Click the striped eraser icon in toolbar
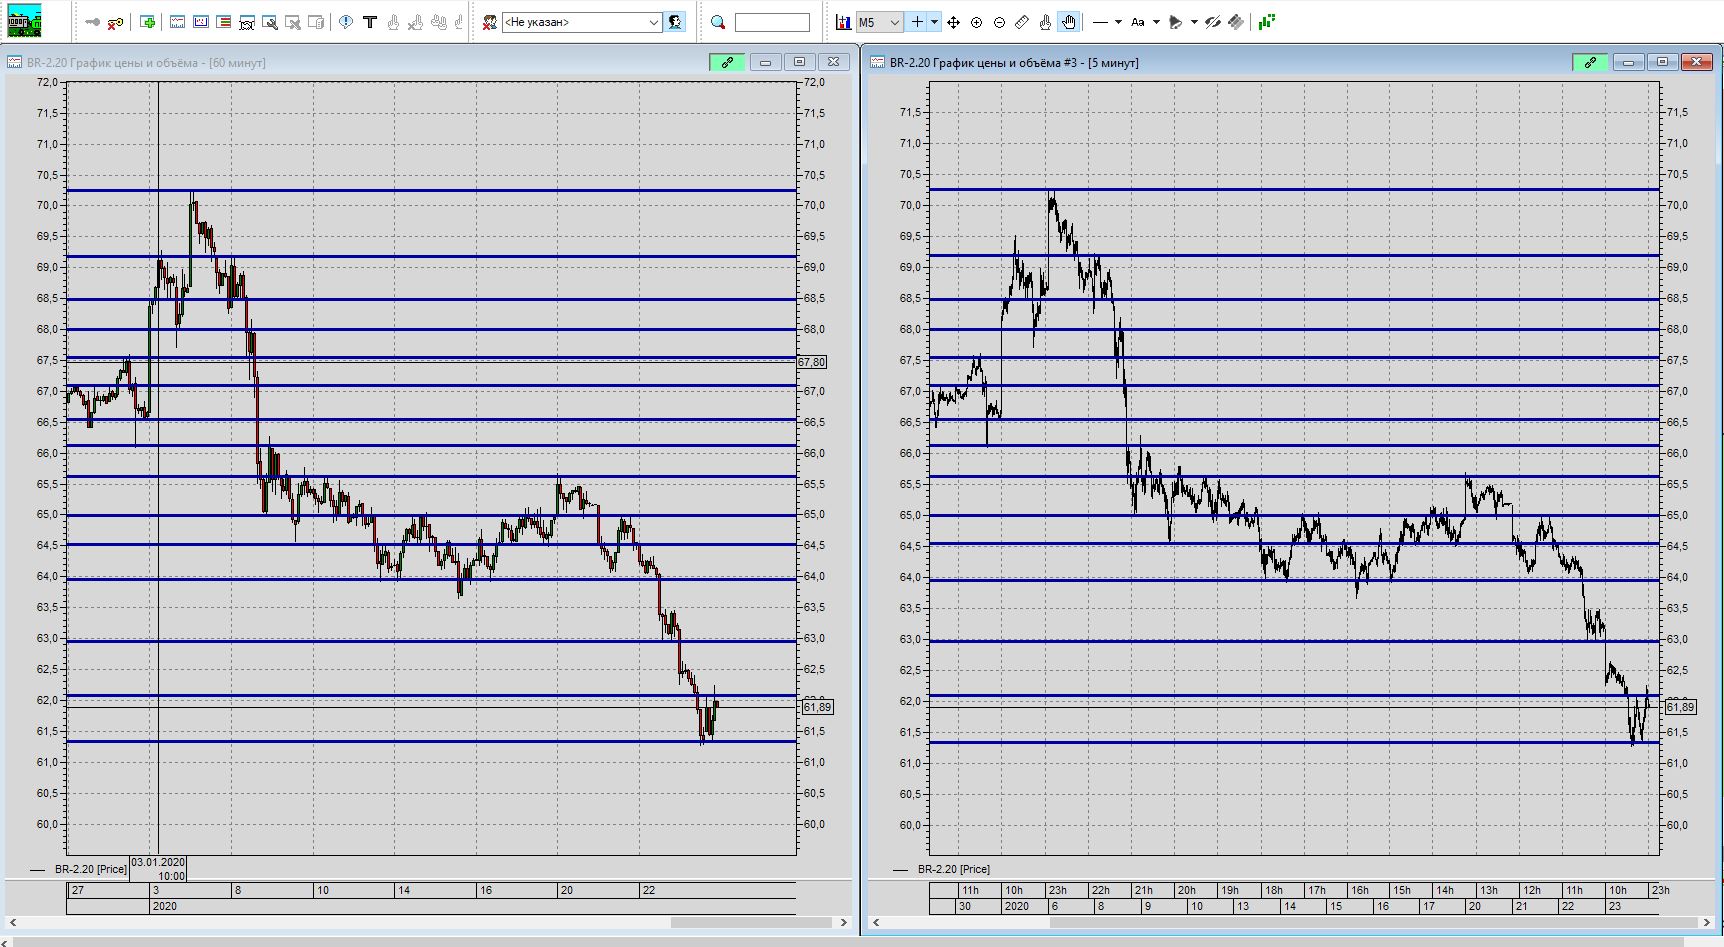The height and width of the screenshot is (947, 1724). (x=1237, y=22)
